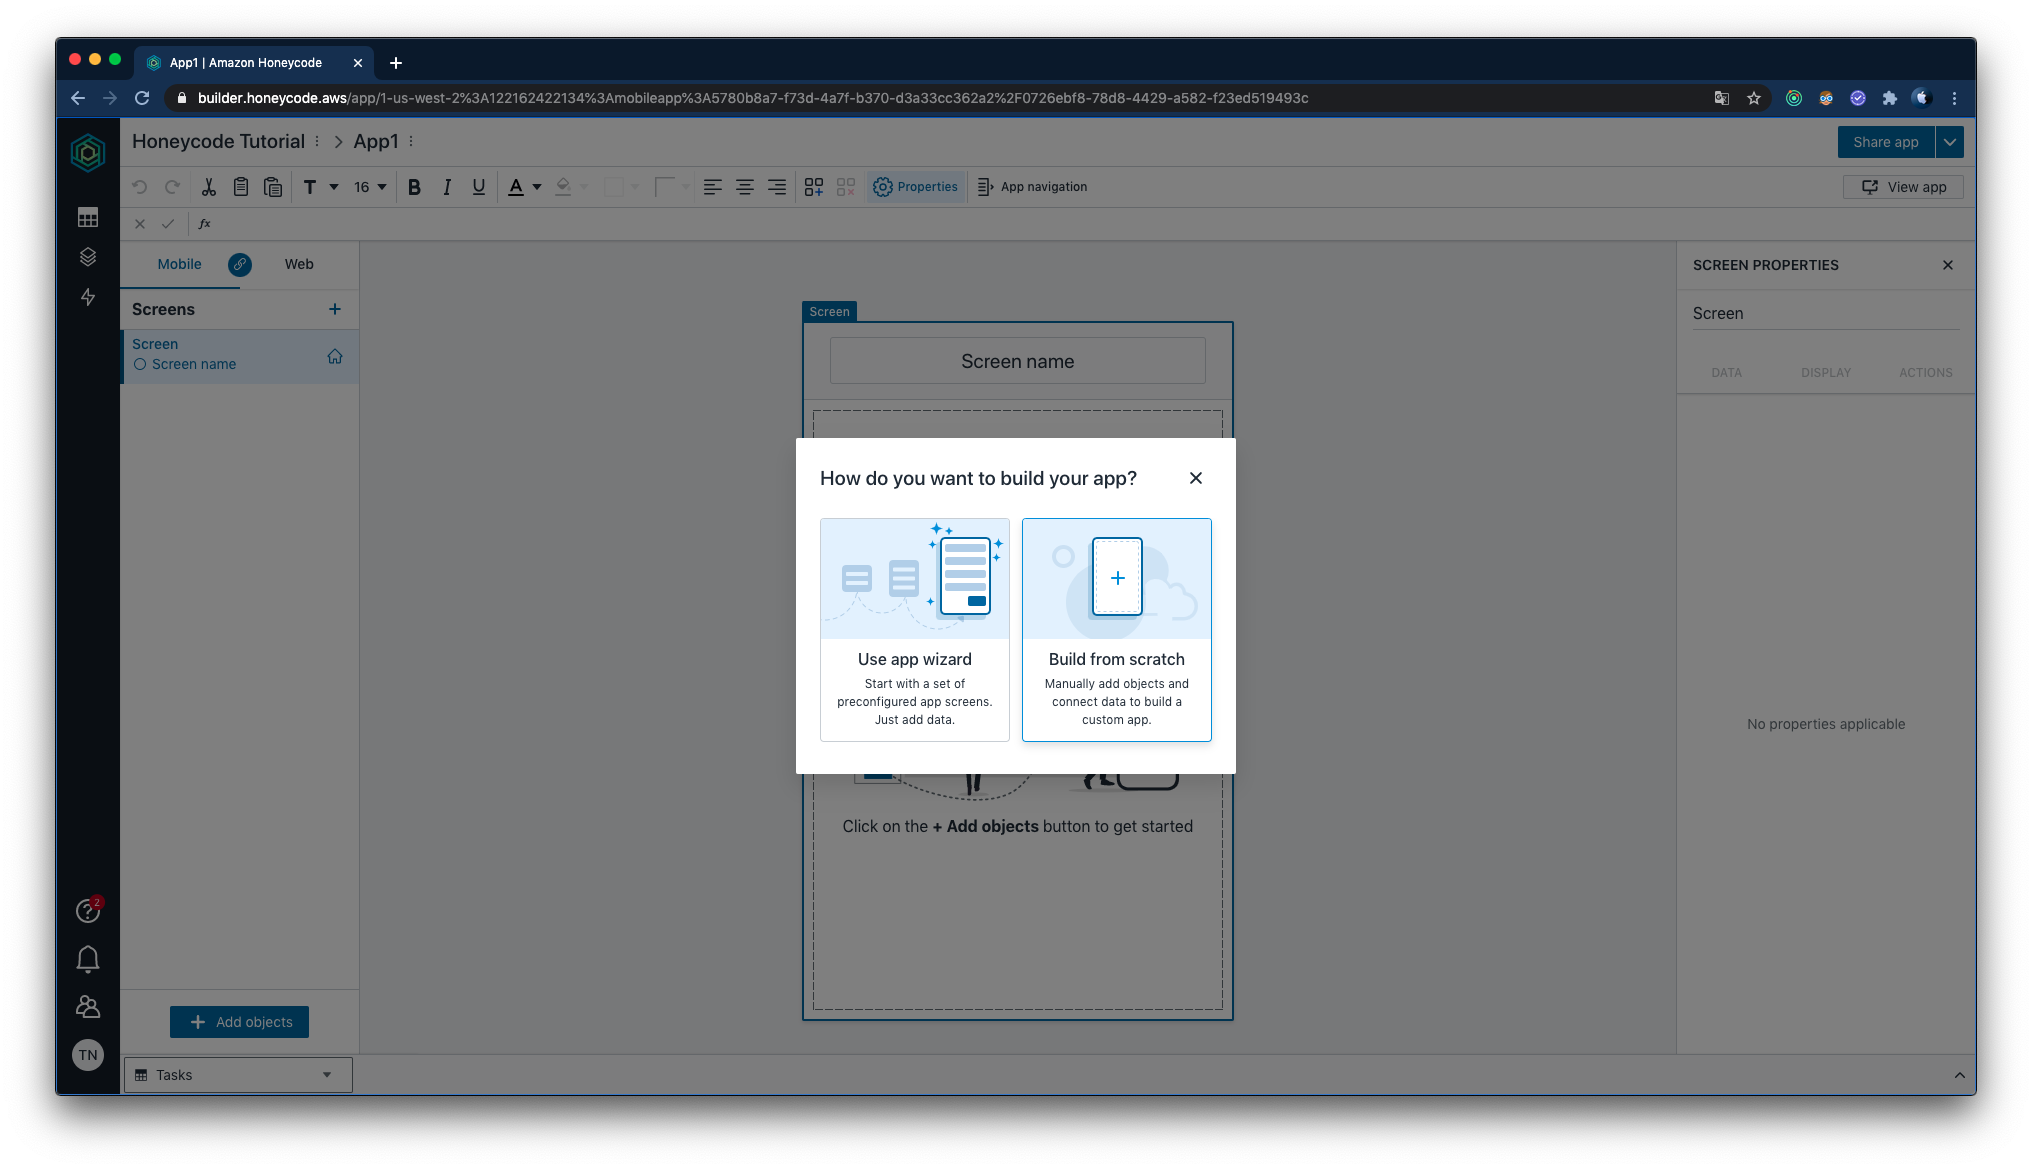Screen dimensions: 2032x1169
Task: Open the notifications bell icon
Action: [88, 959]
